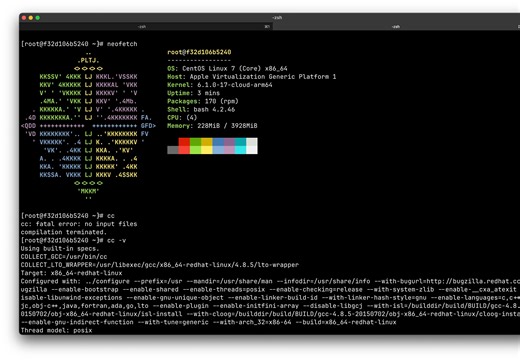Close the terminal window with red button
The image size is (520, 360).
24,18
